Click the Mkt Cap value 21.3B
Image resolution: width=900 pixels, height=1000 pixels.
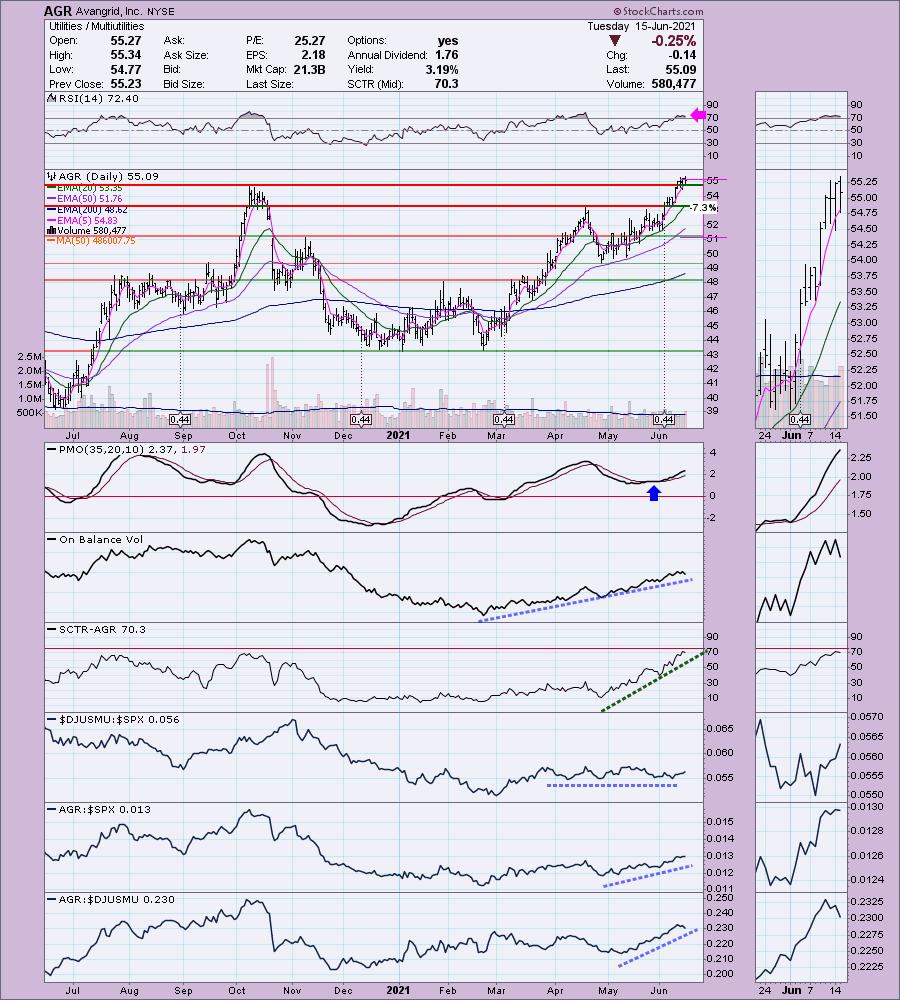click(309, 69)
